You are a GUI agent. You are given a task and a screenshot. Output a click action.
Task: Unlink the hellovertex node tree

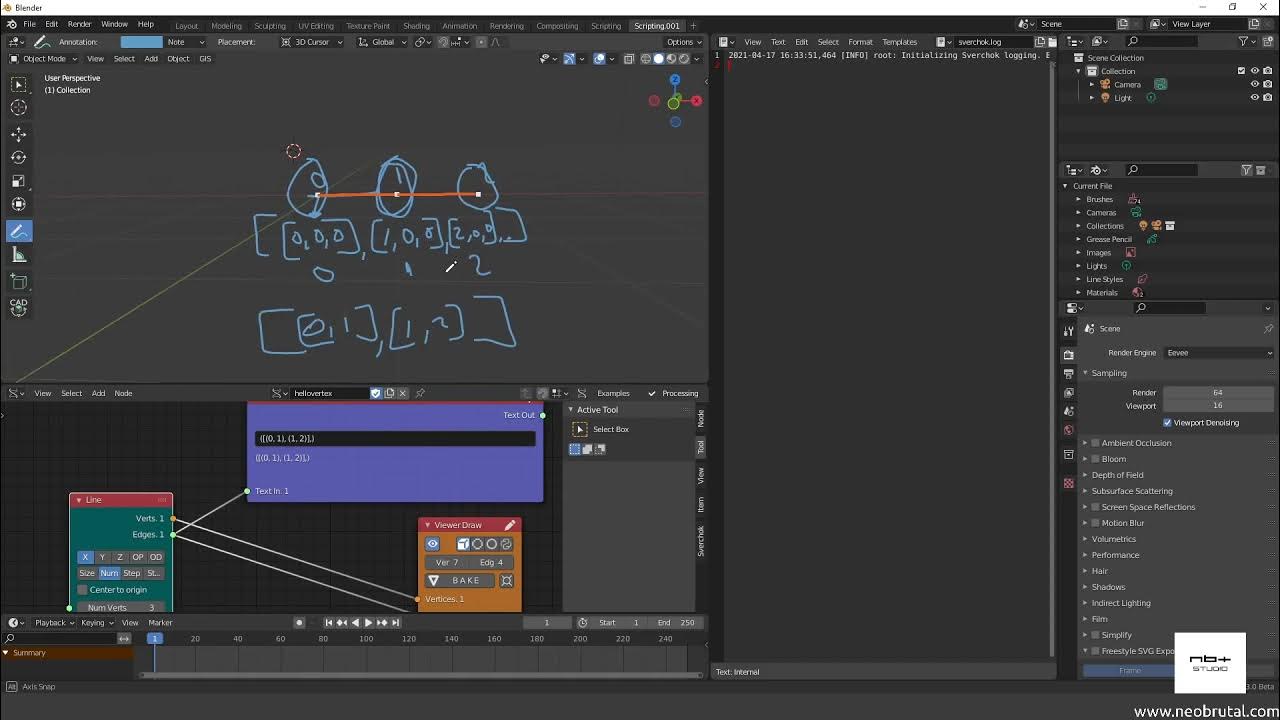pos(403,393)
